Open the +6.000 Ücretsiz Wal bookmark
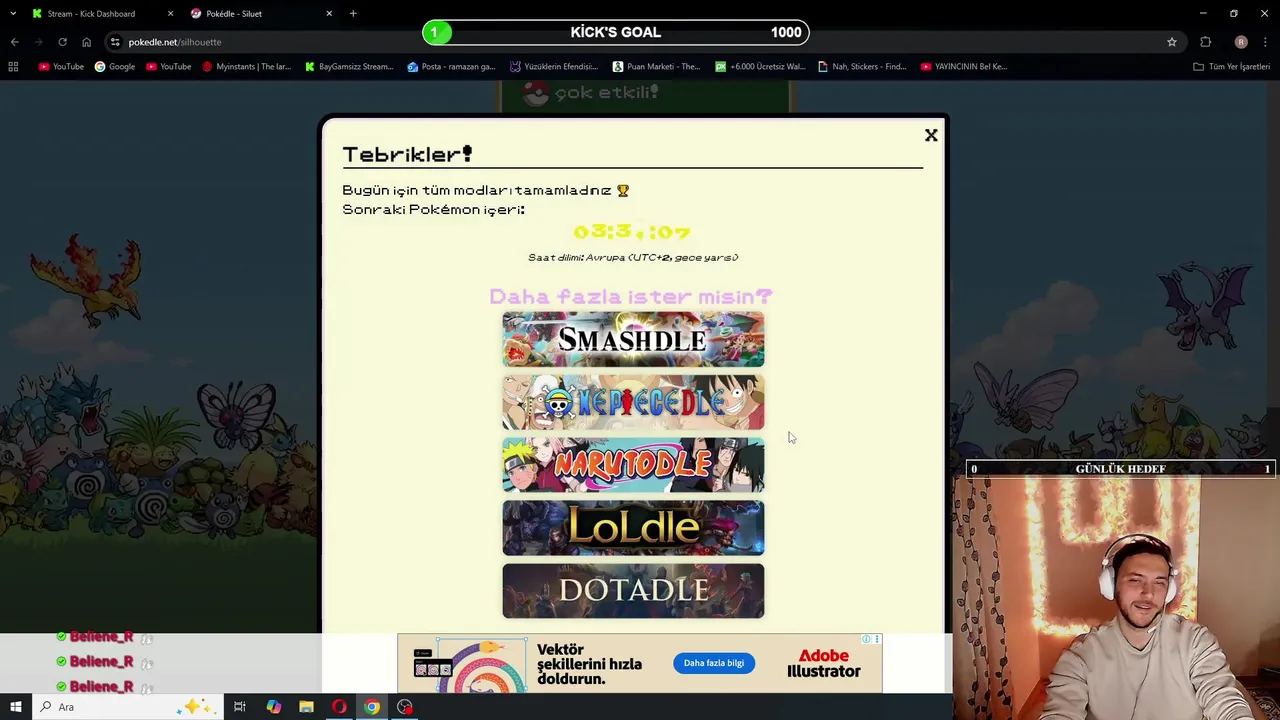Image resolution: width=1280 pixels, height=720 pixels. pos(760,67)
